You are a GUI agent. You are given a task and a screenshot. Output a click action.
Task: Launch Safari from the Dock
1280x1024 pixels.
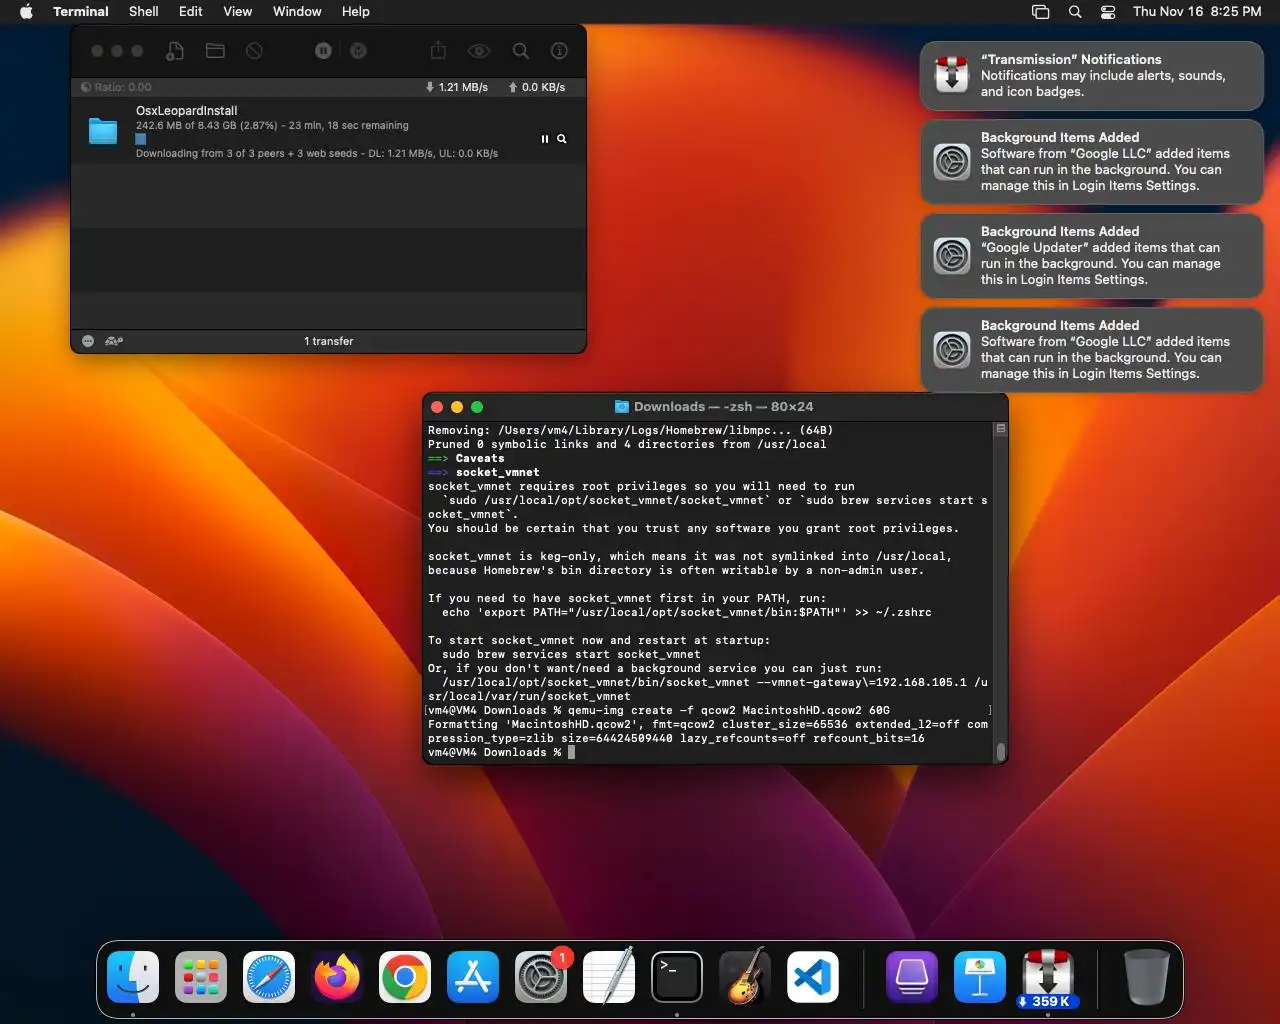click(x=269, y=977)
